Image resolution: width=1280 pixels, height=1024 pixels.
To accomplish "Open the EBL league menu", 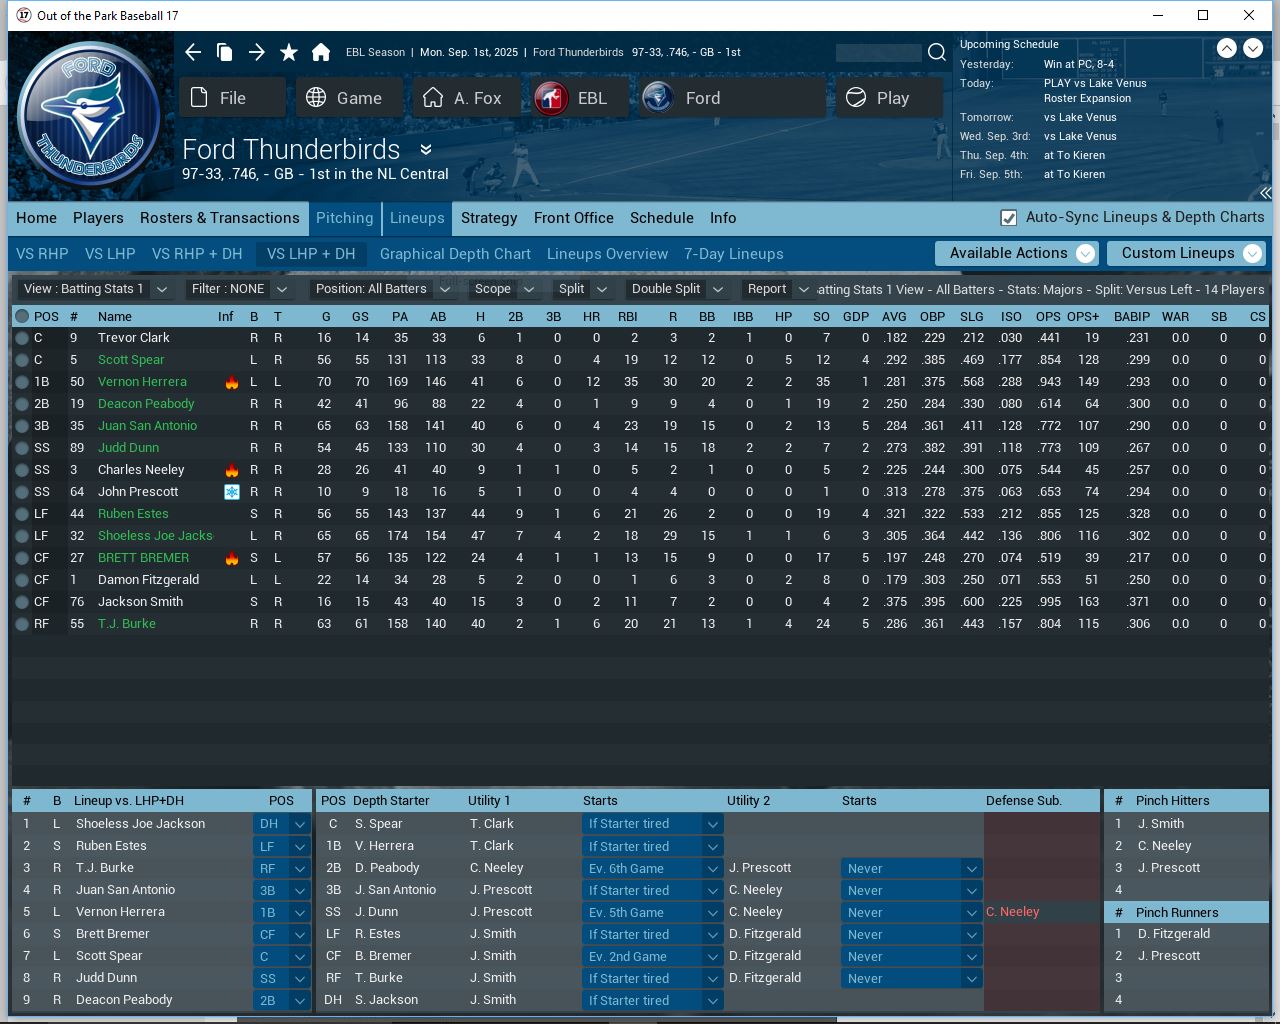I will 579,98.
